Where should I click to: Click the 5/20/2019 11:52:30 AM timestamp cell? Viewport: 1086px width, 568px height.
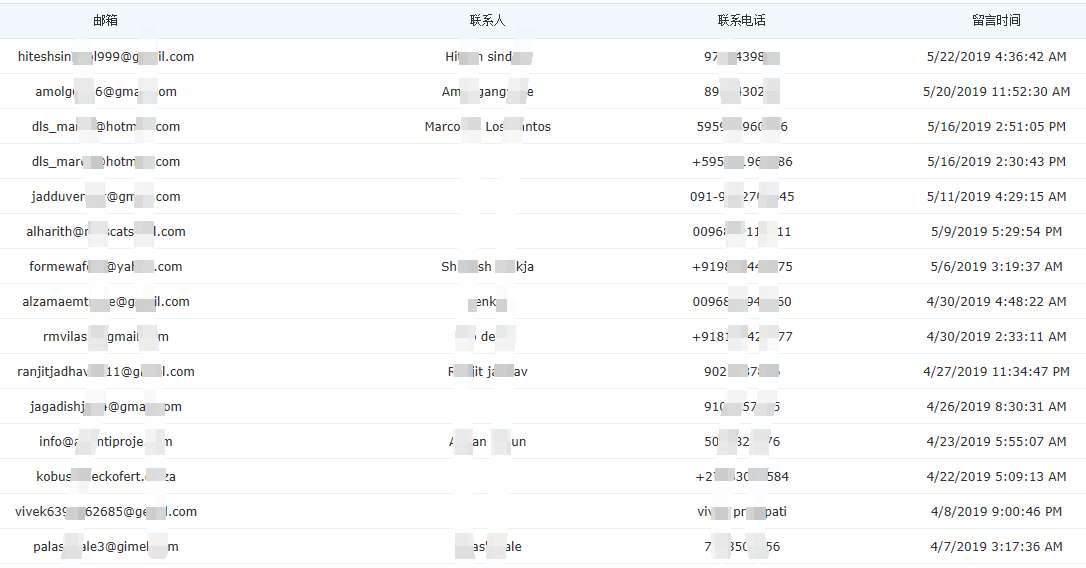pos(996,92)
